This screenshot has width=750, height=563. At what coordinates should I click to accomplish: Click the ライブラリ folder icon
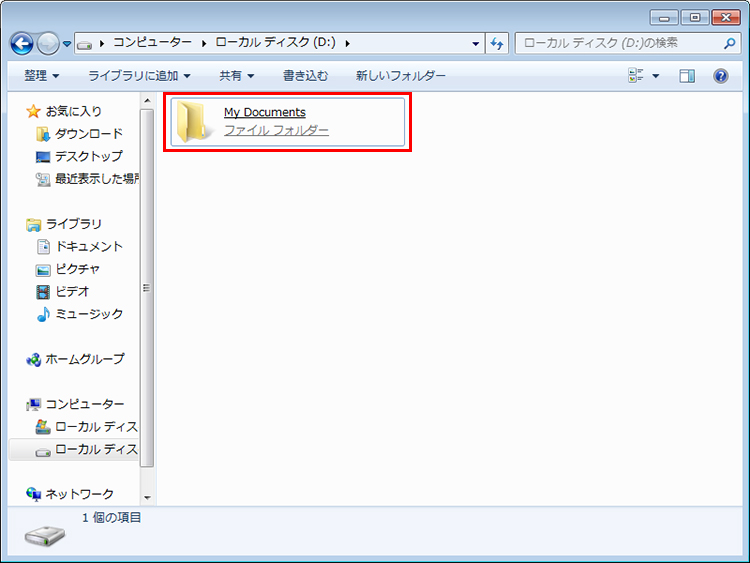[33, 224]
